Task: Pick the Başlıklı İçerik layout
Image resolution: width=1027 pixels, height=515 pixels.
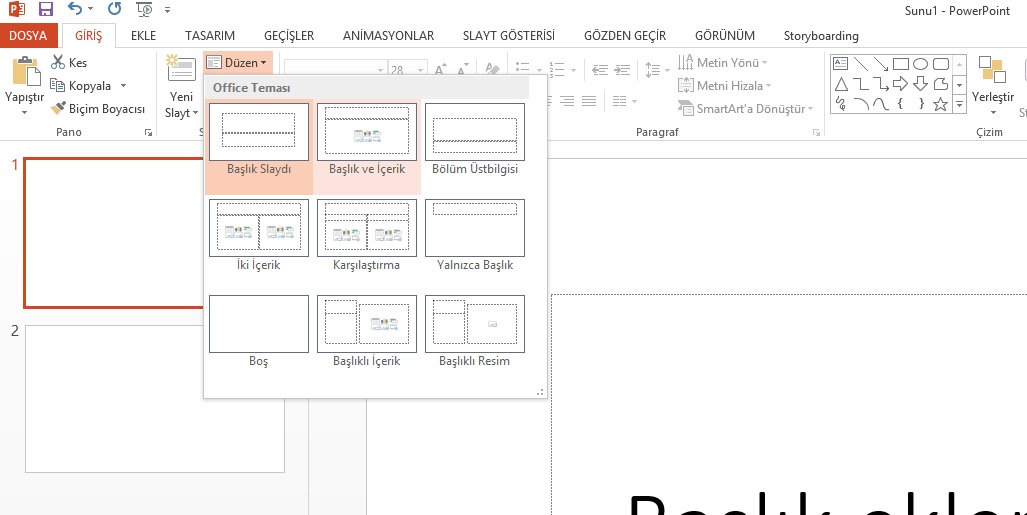Action: [x=367, y=332]
